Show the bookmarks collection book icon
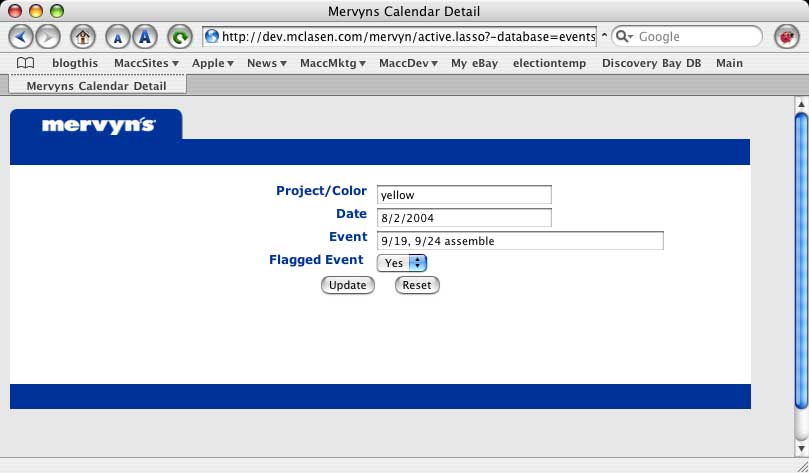This screenshot has height=473, width=809. pyautogui.click(x=25, y=63)
